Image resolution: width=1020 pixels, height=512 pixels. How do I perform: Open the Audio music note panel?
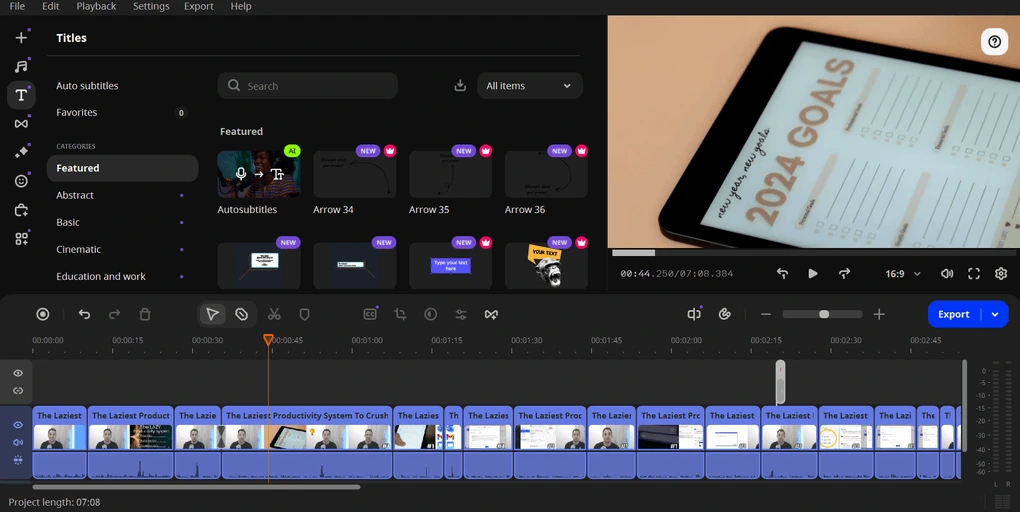pyautogui.click(x=21, y=66)
